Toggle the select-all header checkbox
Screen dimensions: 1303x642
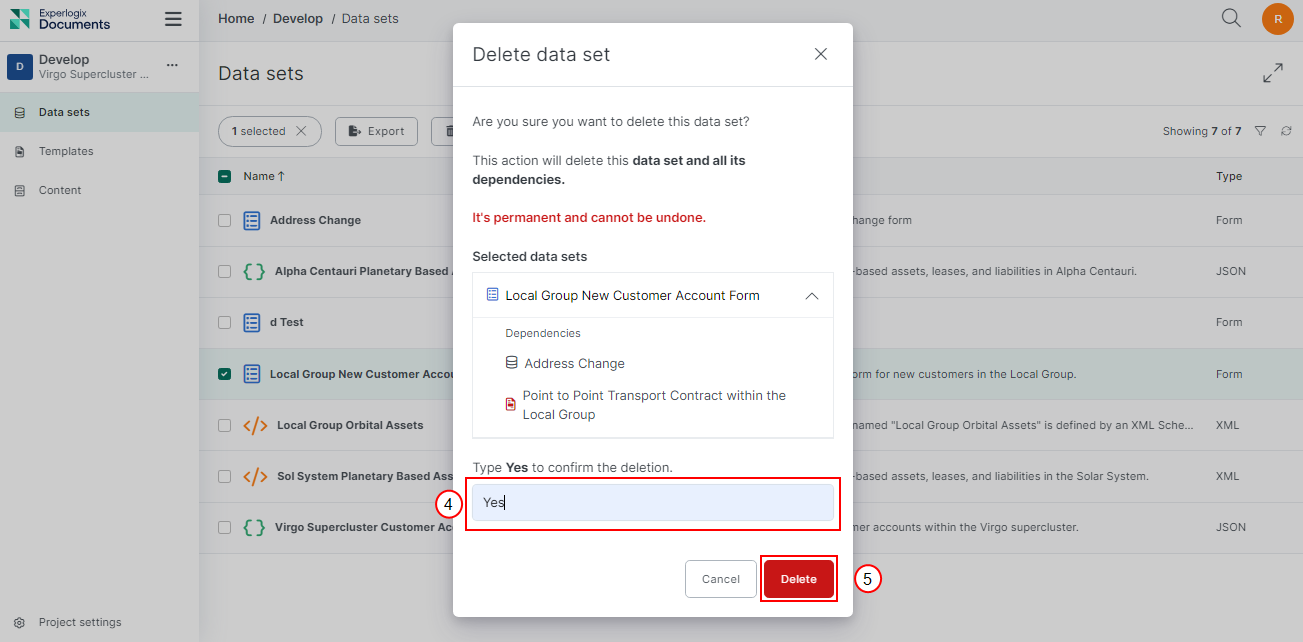(x=225, y=176)
